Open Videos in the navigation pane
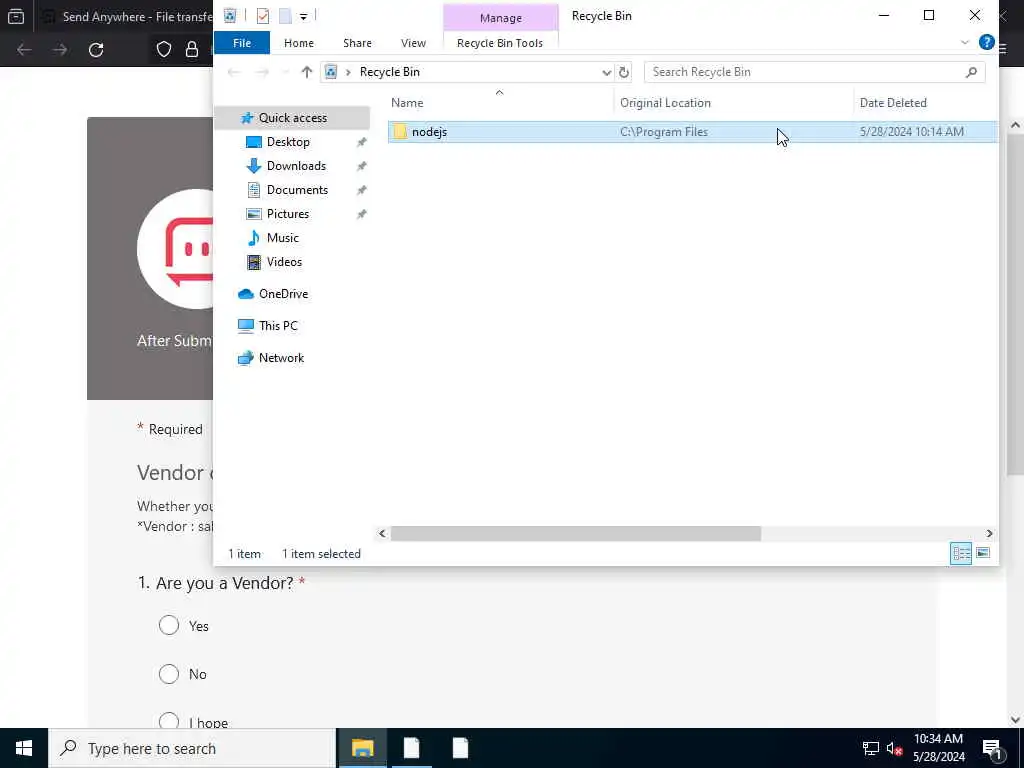The width and height of the screenshot is (1024, 768). point(284,262)
